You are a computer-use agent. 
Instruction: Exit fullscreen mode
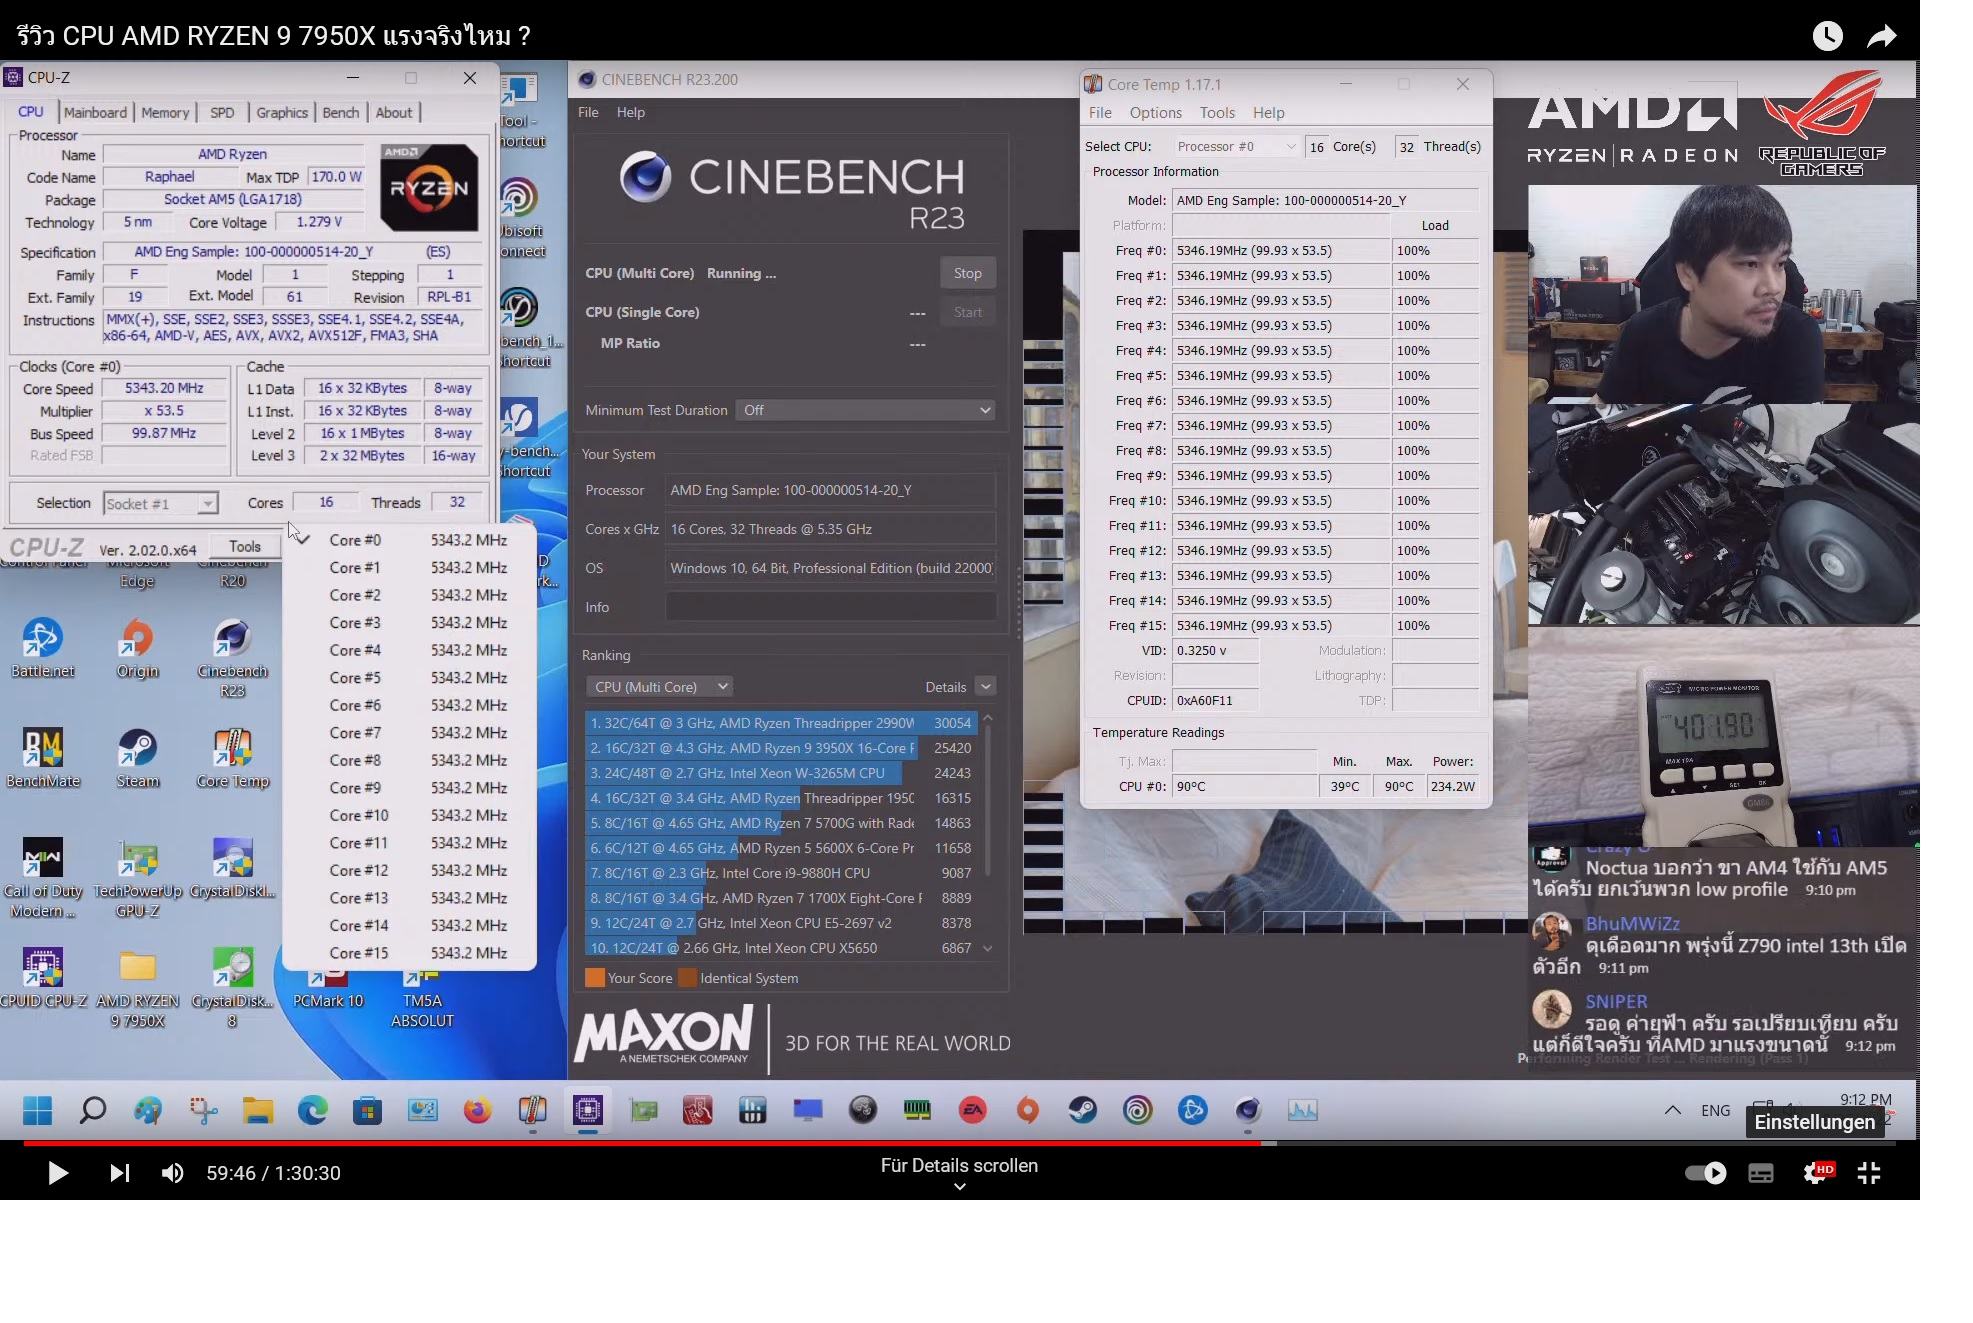point(1869,1173)
